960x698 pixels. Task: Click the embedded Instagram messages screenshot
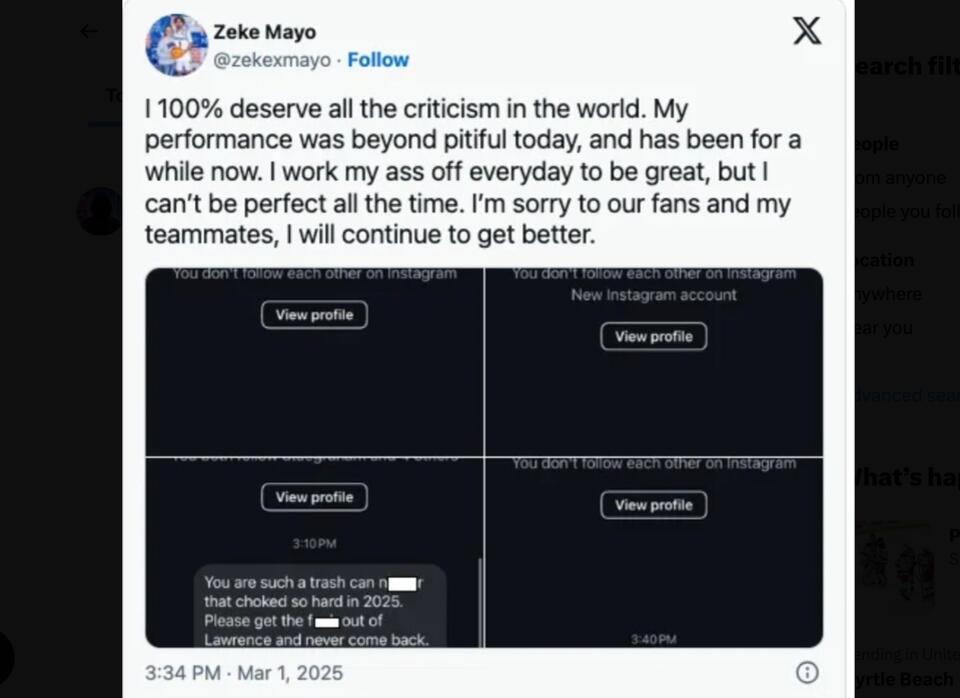pyautogui.click(x=484, y=455)
